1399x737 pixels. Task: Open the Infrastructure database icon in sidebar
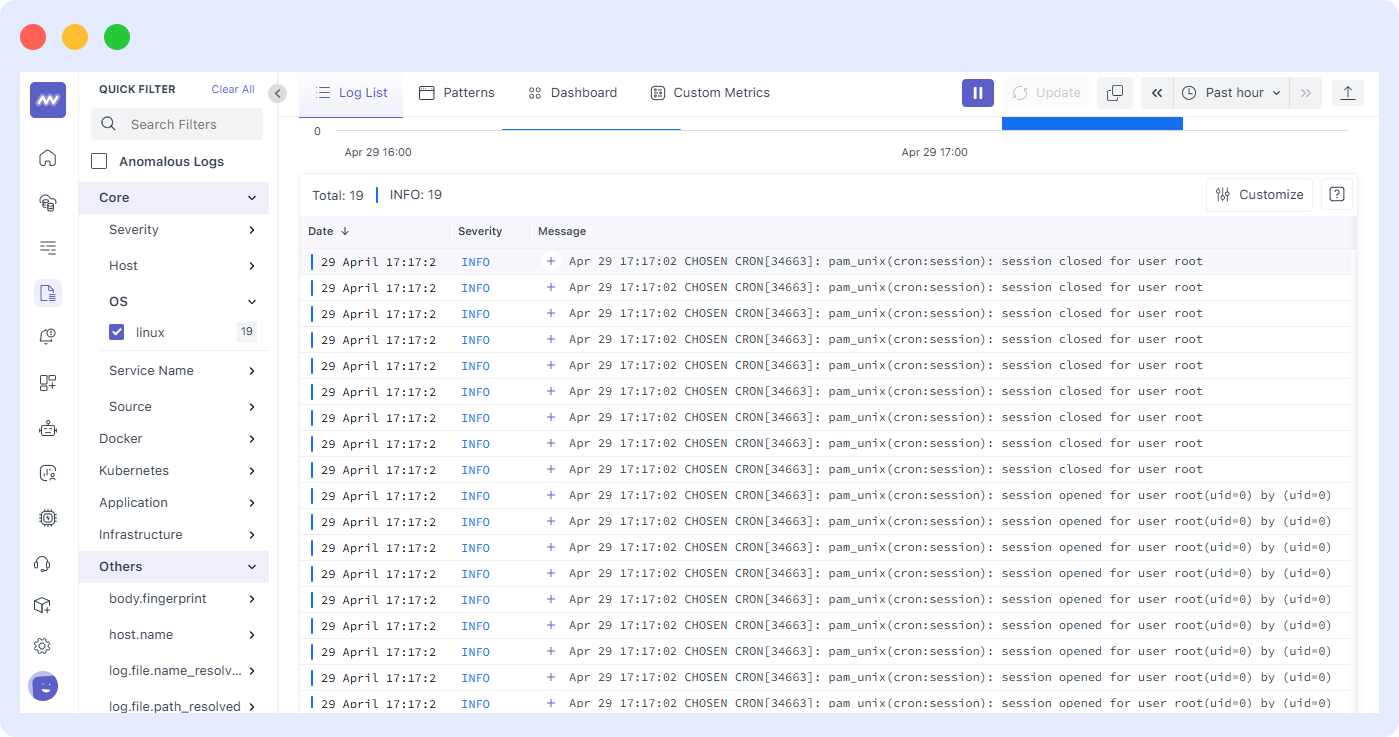tap(47, 203)
